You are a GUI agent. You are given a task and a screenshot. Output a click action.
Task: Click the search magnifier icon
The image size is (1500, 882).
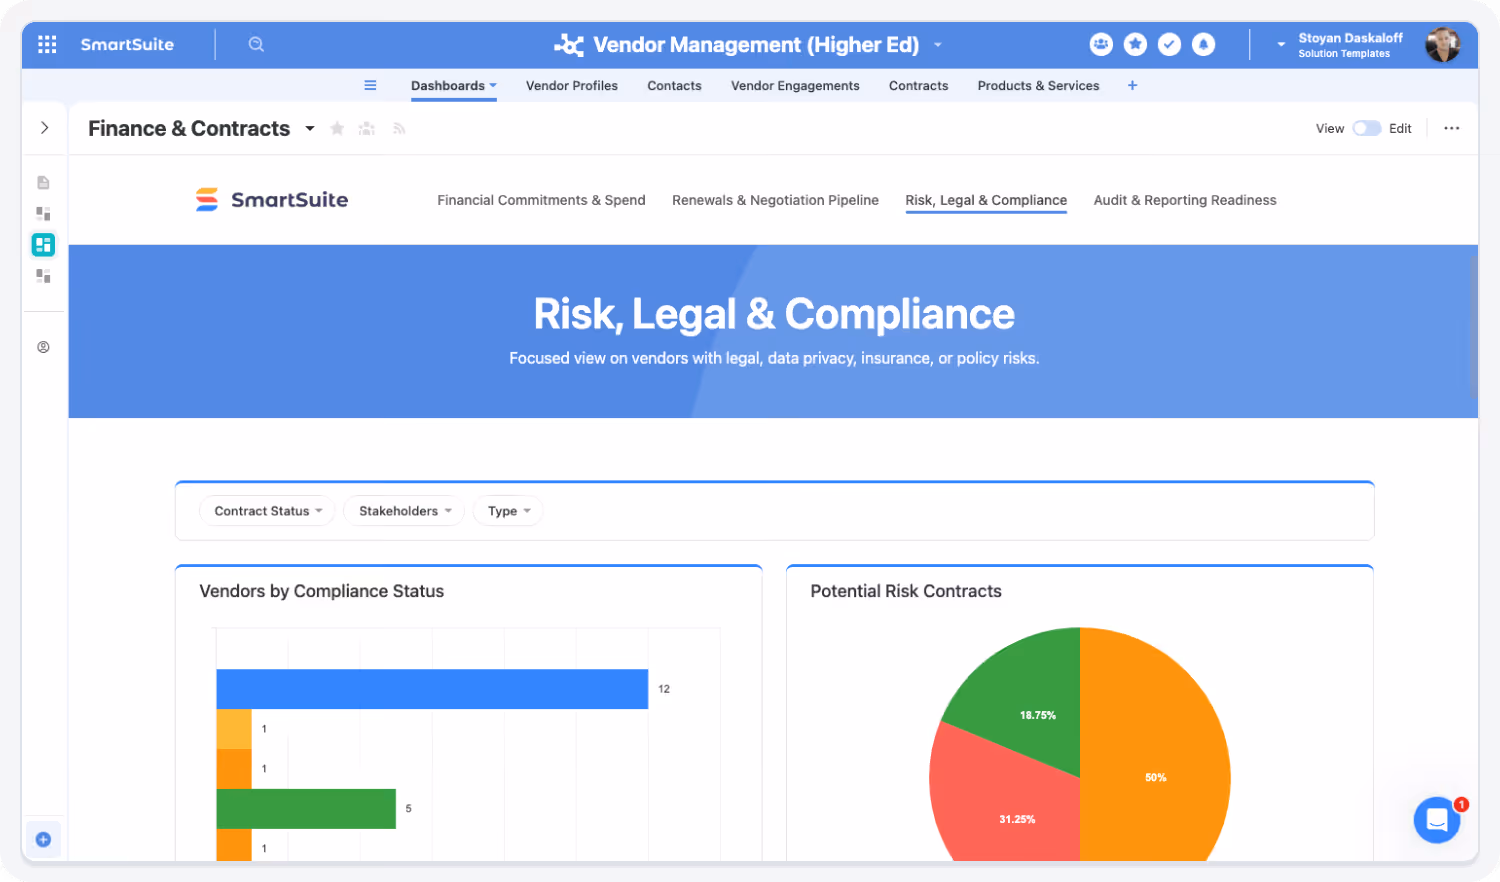point(256,44)
